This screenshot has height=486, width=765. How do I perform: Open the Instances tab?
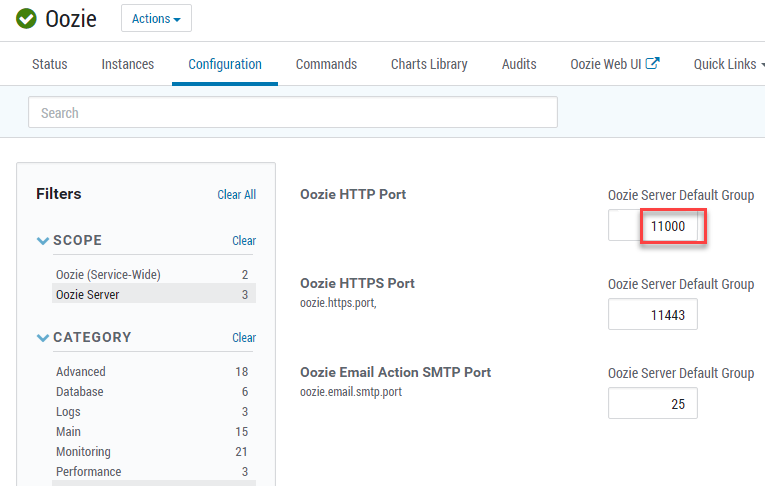coord(128,64)
